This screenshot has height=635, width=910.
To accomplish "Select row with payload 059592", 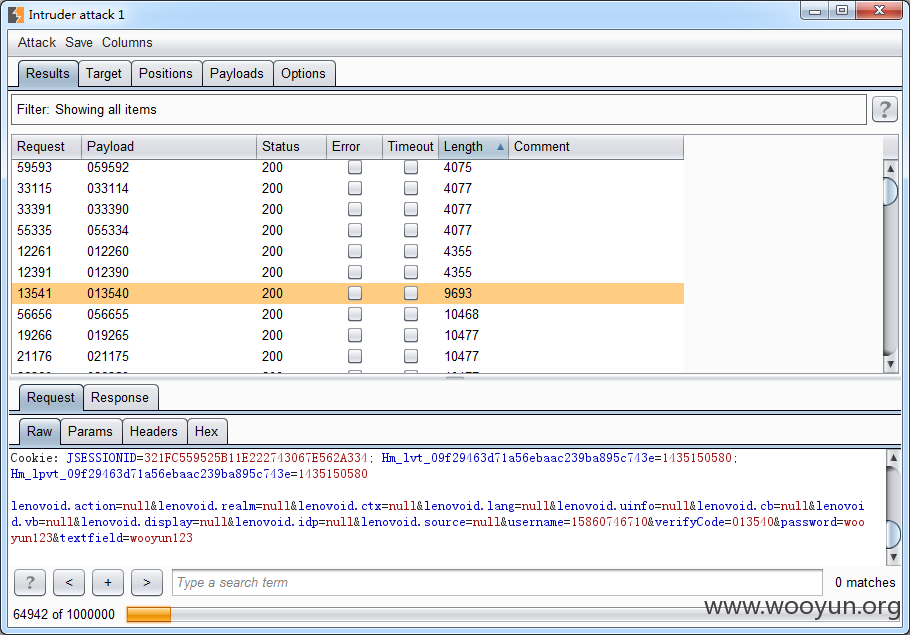I will point(348,167).
